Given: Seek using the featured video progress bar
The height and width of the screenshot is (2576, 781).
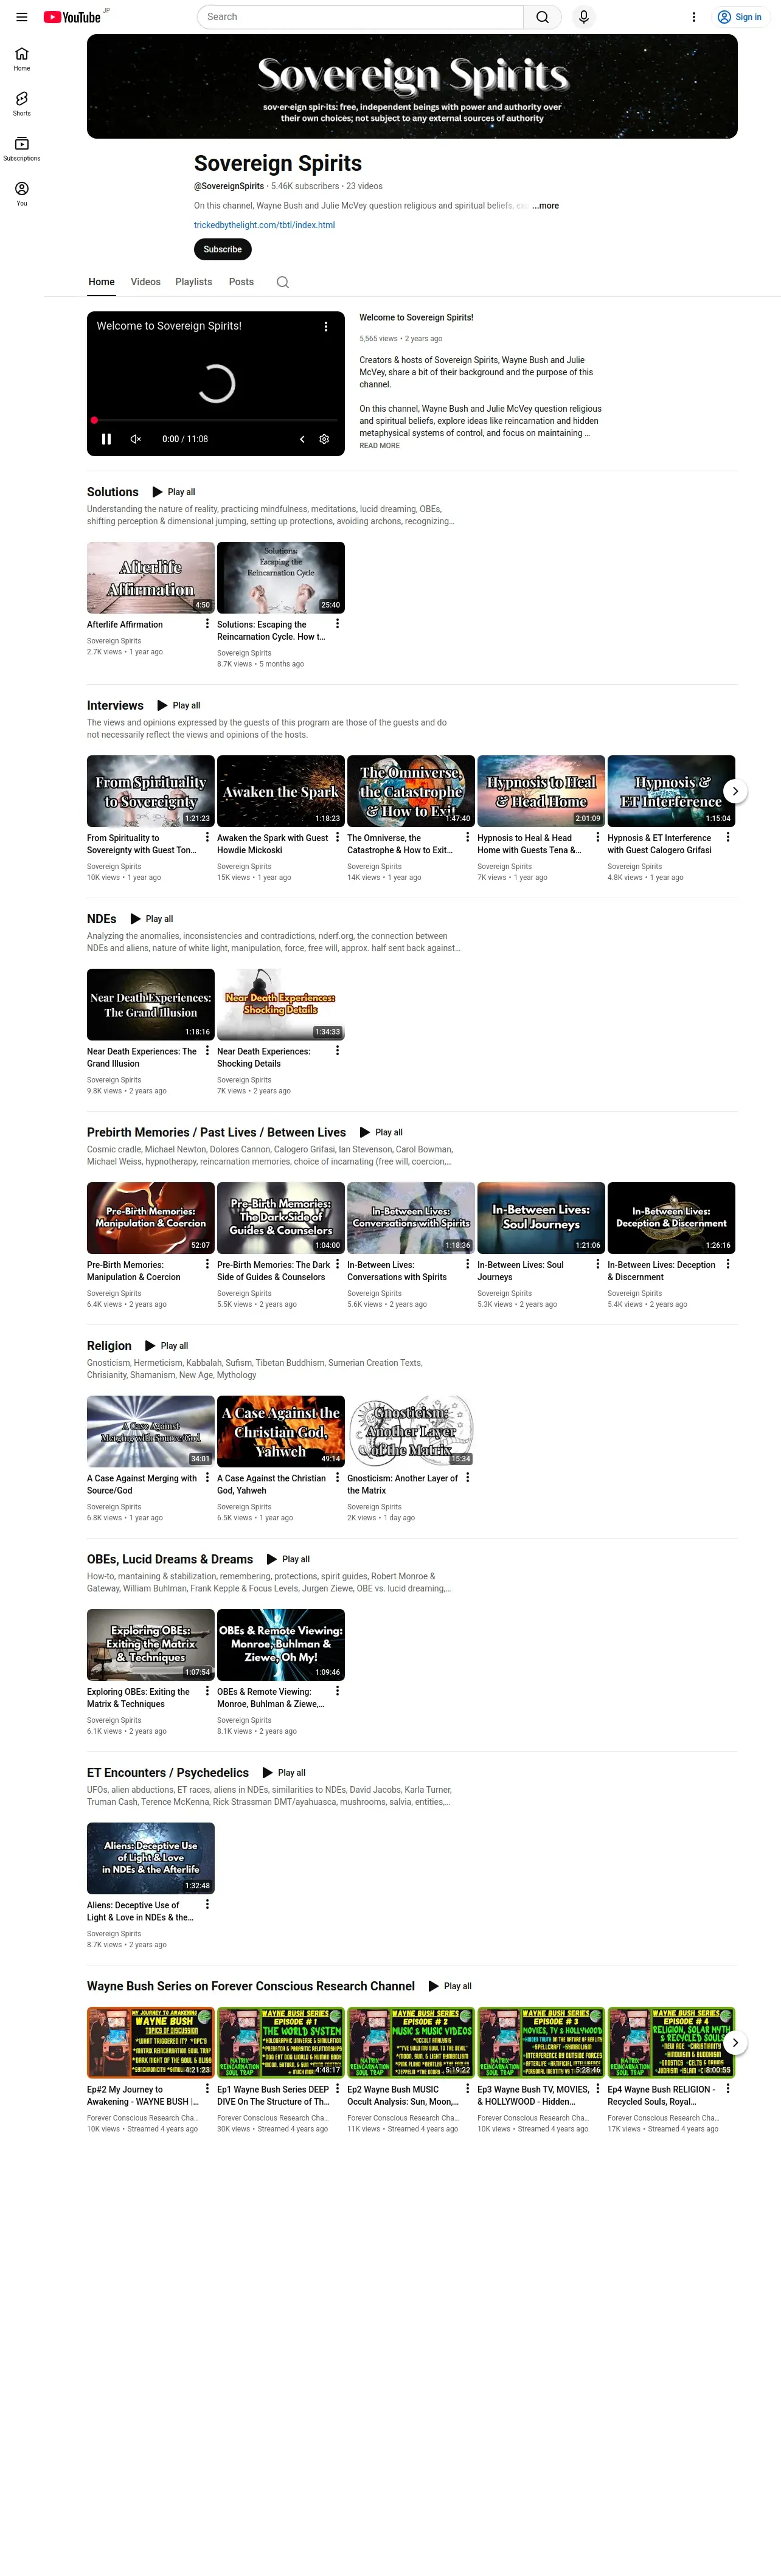Looking at the screenshot, I should point(216,421).
